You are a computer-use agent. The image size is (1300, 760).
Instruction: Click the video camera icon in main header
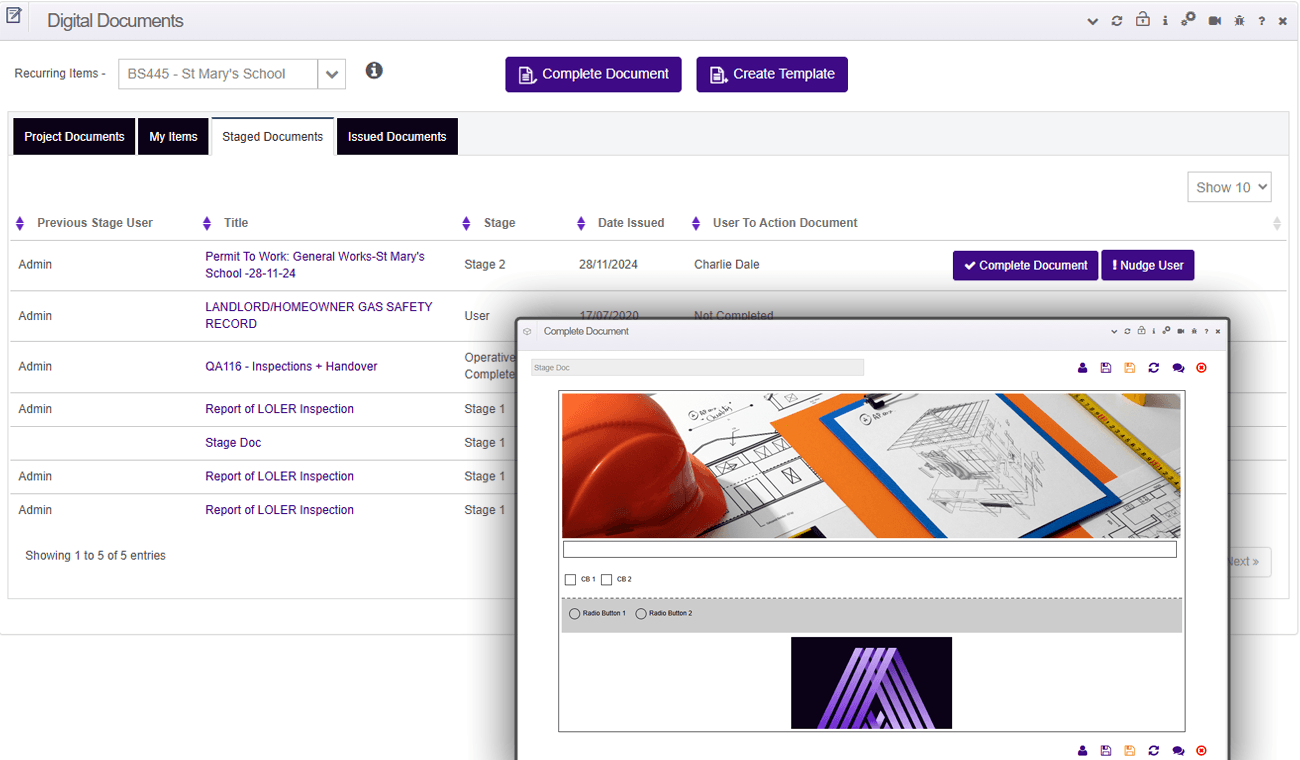[x=1214, y=21]
